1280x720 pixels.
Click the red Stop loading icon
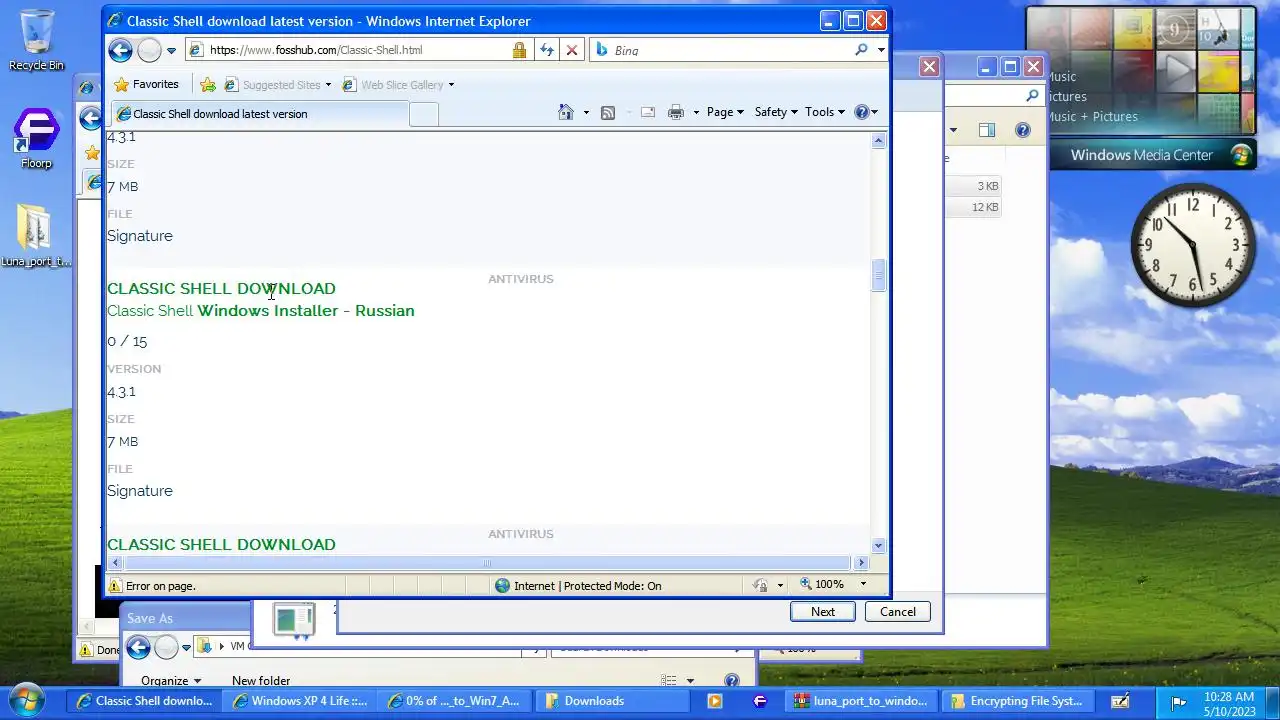(x=572, y=50)
